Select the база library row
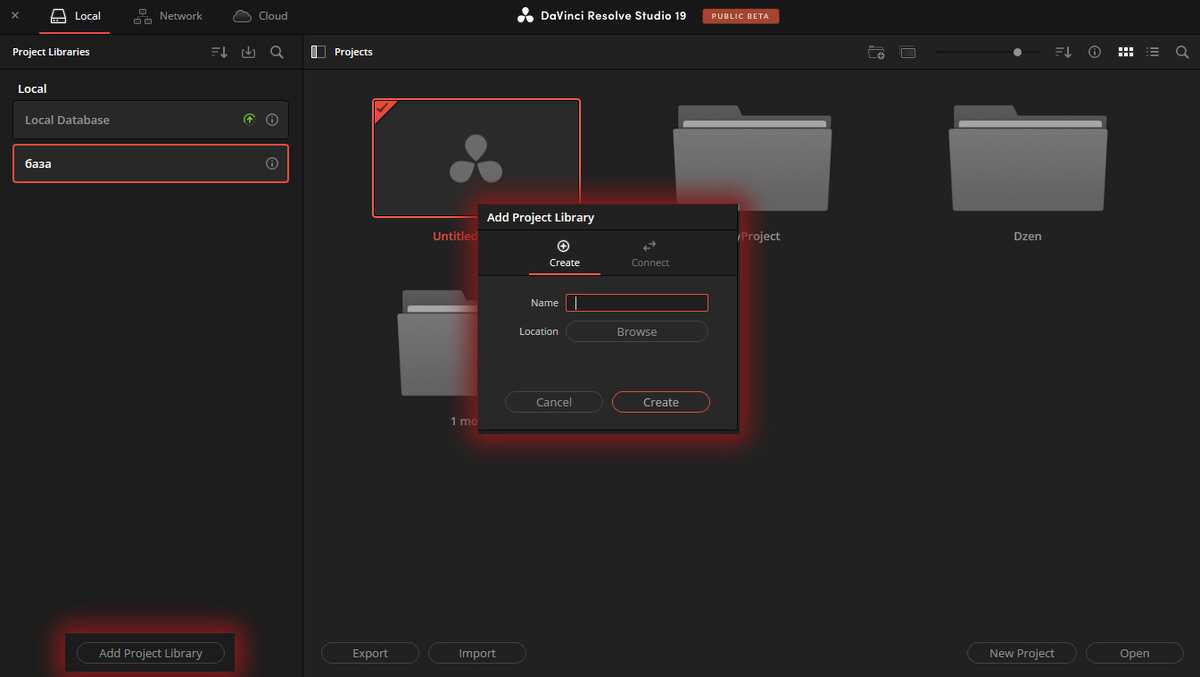This screenshot has width=1200, height=677. (x=151, y=164)
